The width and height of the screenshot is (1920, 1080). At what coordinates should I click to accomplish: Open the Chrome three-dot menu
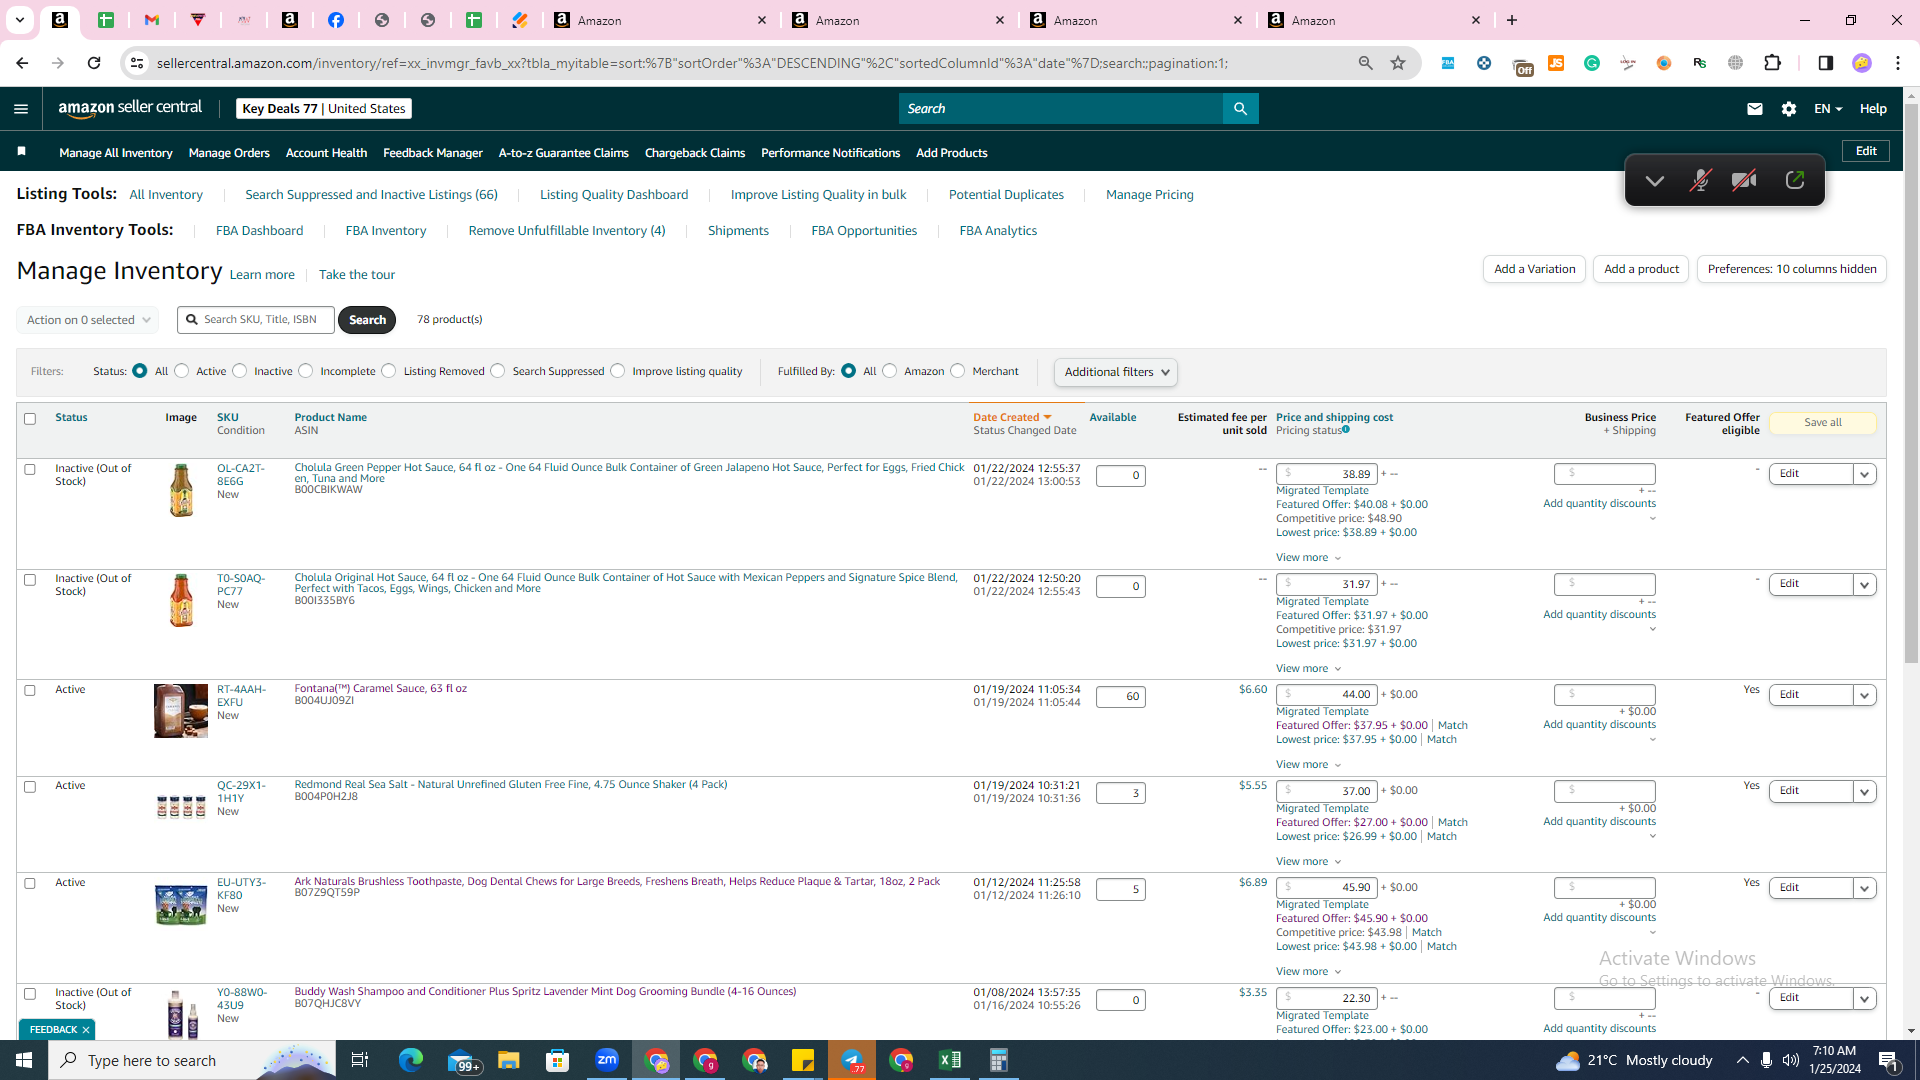[1898, 63]
